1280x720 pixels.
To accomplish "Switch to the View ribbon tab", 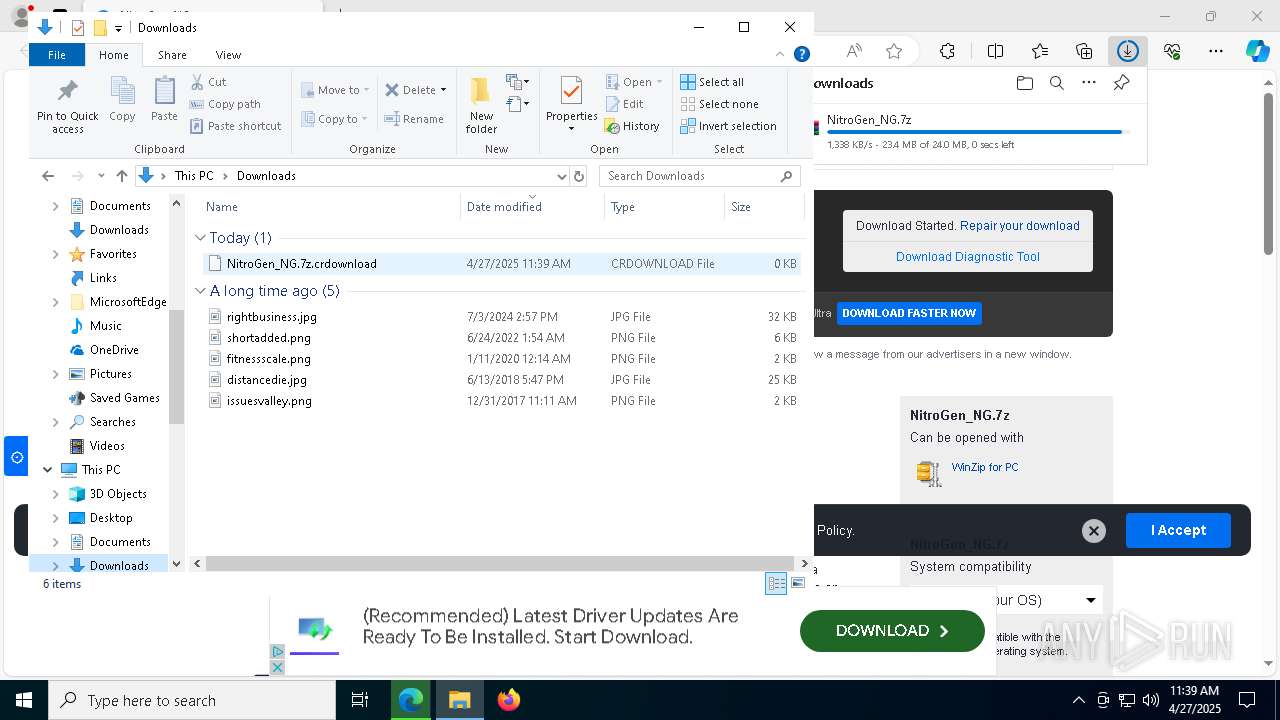I will (228, 55).
